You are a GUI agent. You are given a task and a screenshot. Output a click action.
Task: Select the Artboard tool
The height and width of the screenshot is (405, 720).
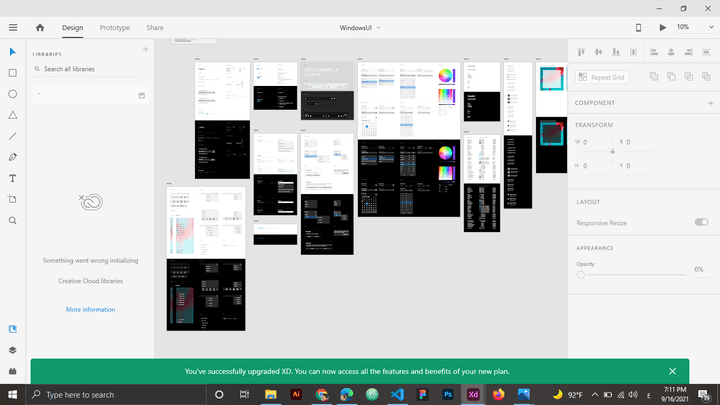tap(13, 199)
